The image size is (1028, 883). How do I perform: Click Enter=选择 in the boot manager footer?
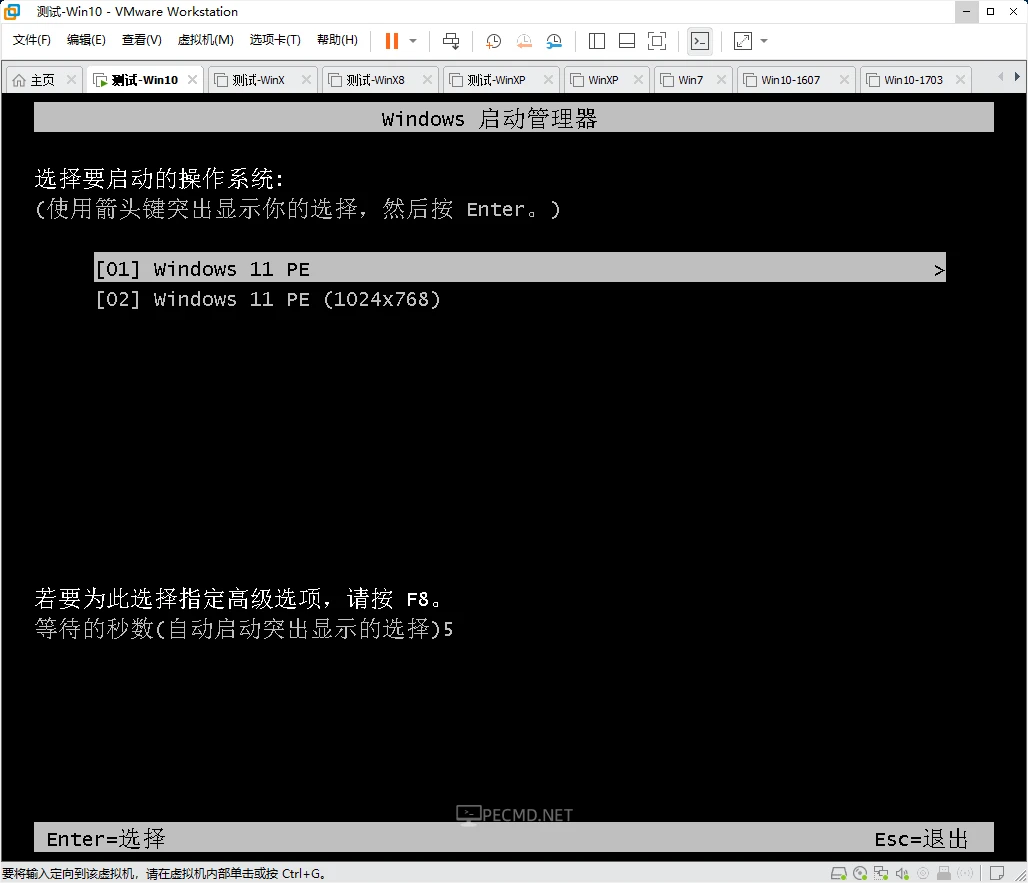106,838
